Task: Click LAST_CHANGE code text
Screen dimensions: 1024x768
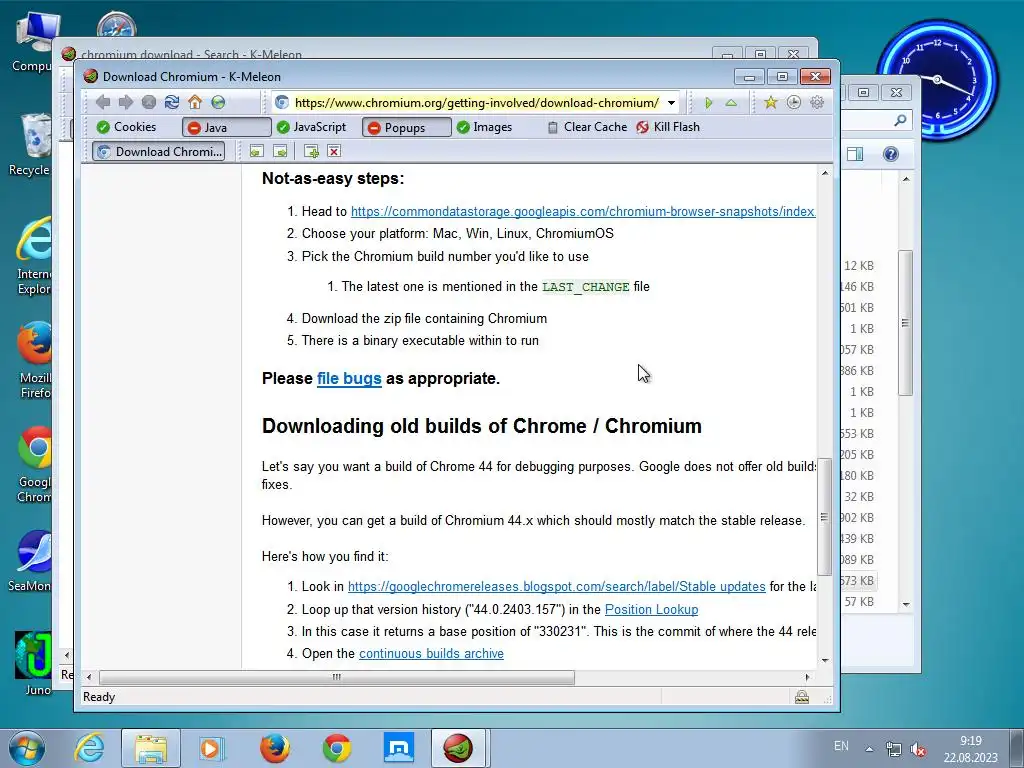Action: 586,287
